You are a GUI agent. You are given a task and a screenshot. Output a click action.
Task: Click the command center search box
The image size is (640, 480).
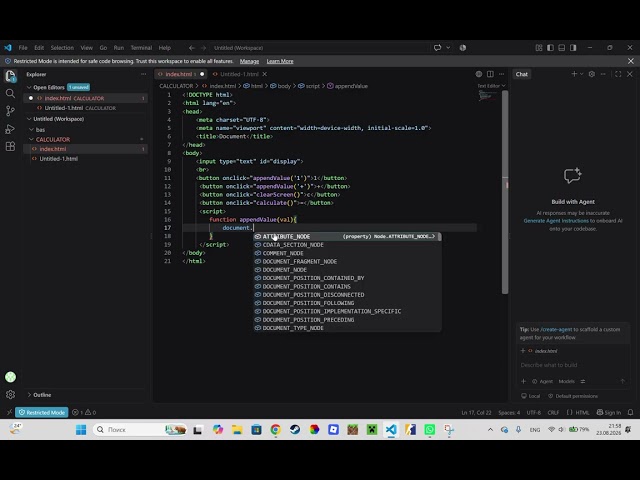coord(321,48)
